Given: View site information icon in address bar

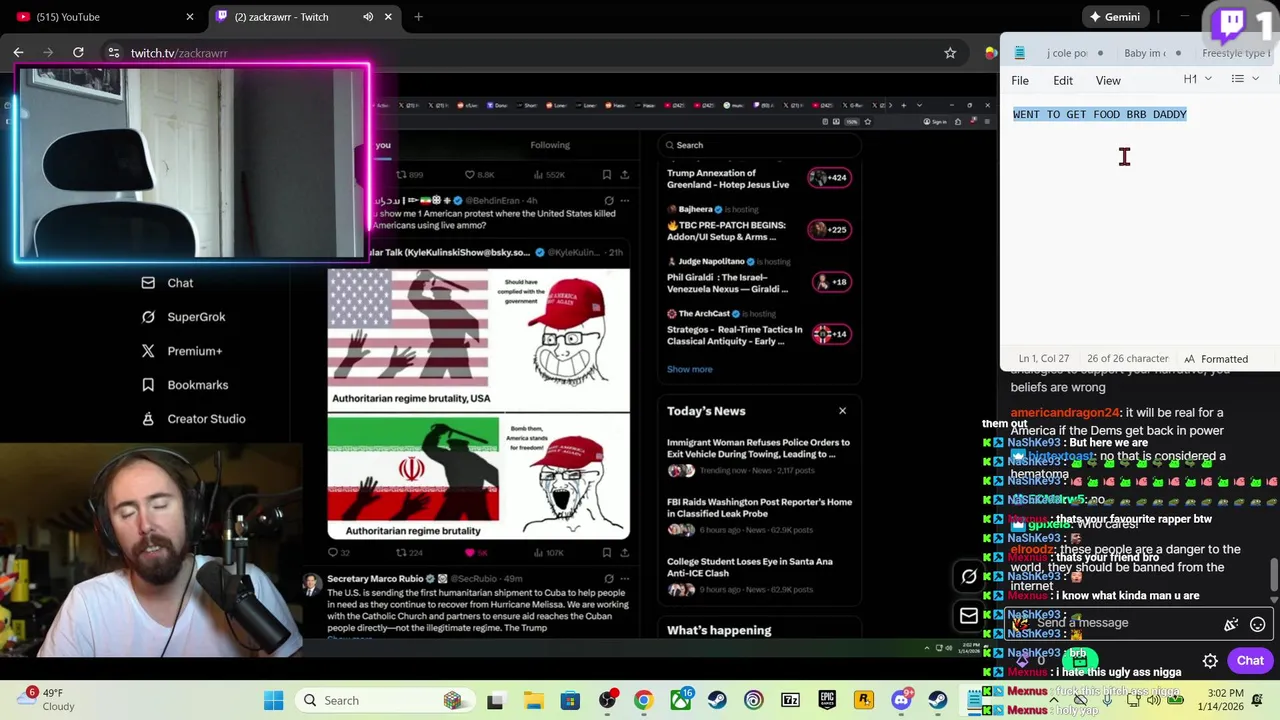Looking at the screenshot, I should (113, 53).
